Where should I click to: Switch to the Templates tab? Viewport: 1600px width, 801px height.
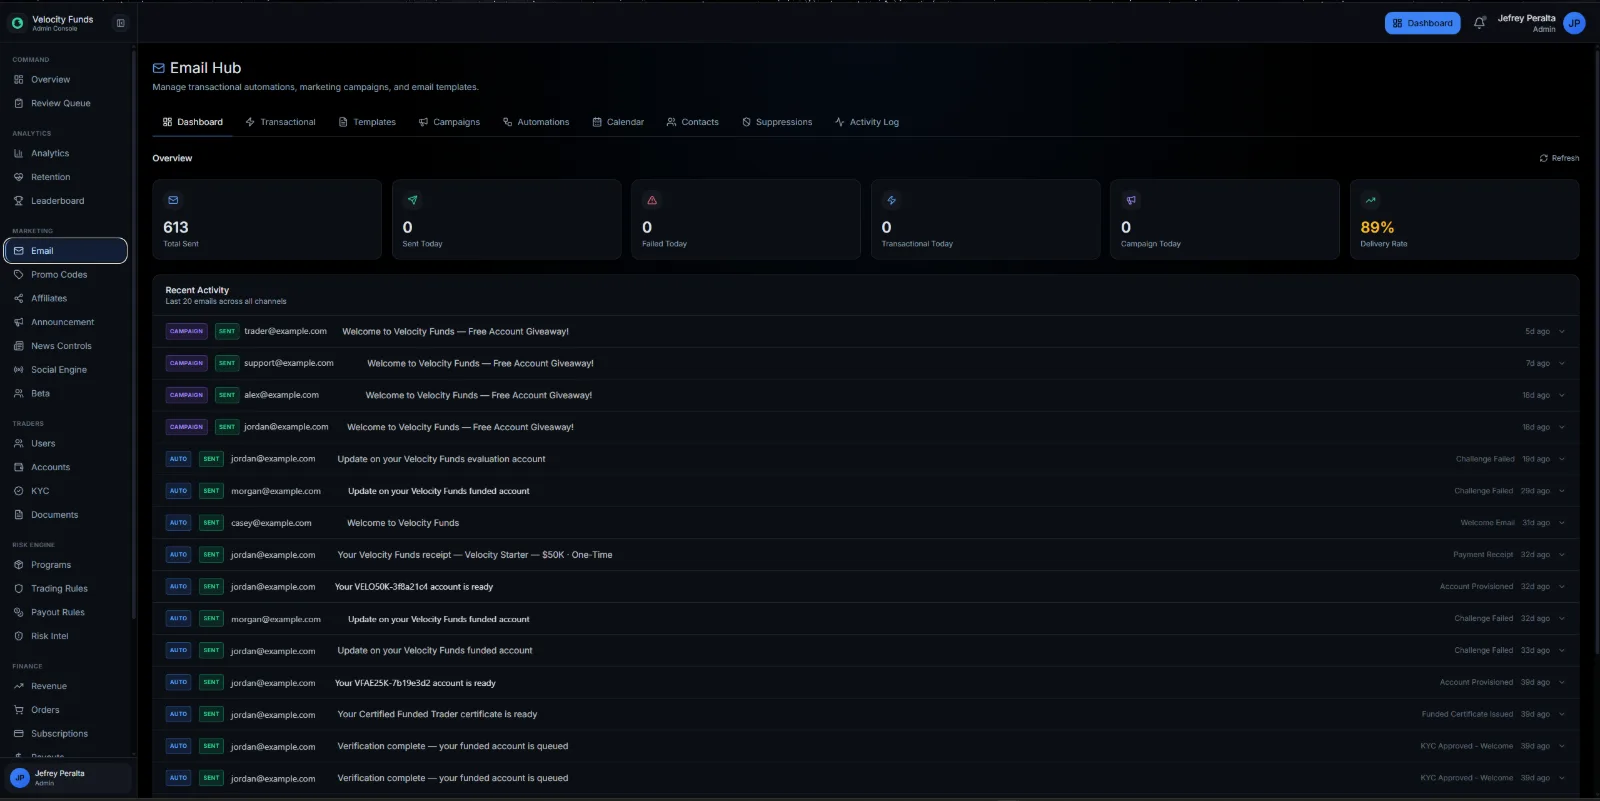click(x=367, y=122)
